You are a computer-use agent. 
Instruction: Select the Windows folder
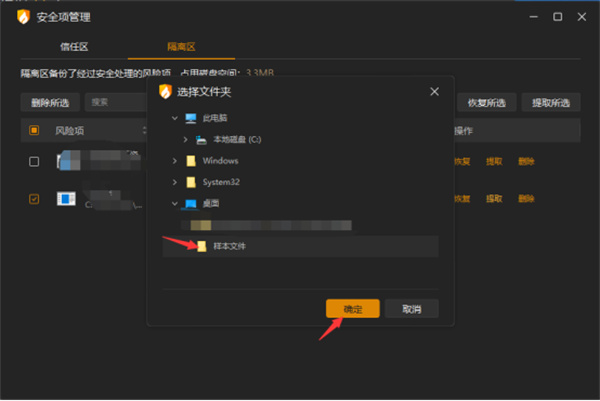pyautogui.click(x=220, y=161)
